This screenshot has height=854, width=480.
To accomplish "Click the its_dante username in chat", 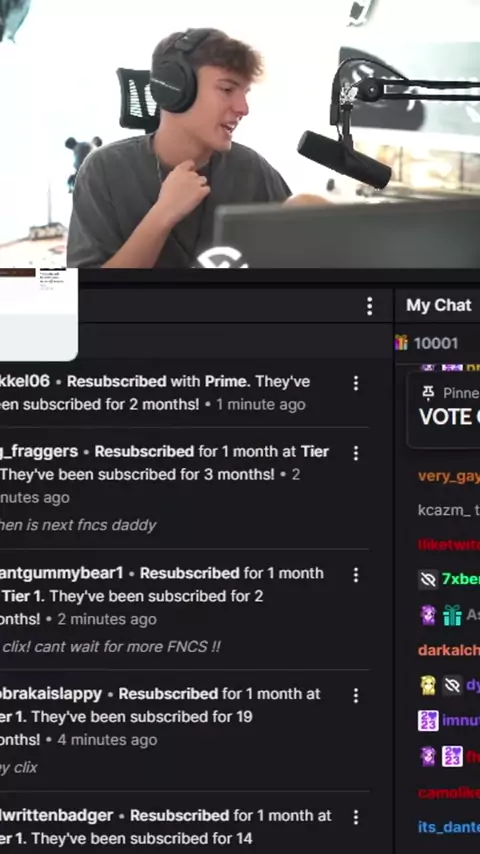I will 449,827.
